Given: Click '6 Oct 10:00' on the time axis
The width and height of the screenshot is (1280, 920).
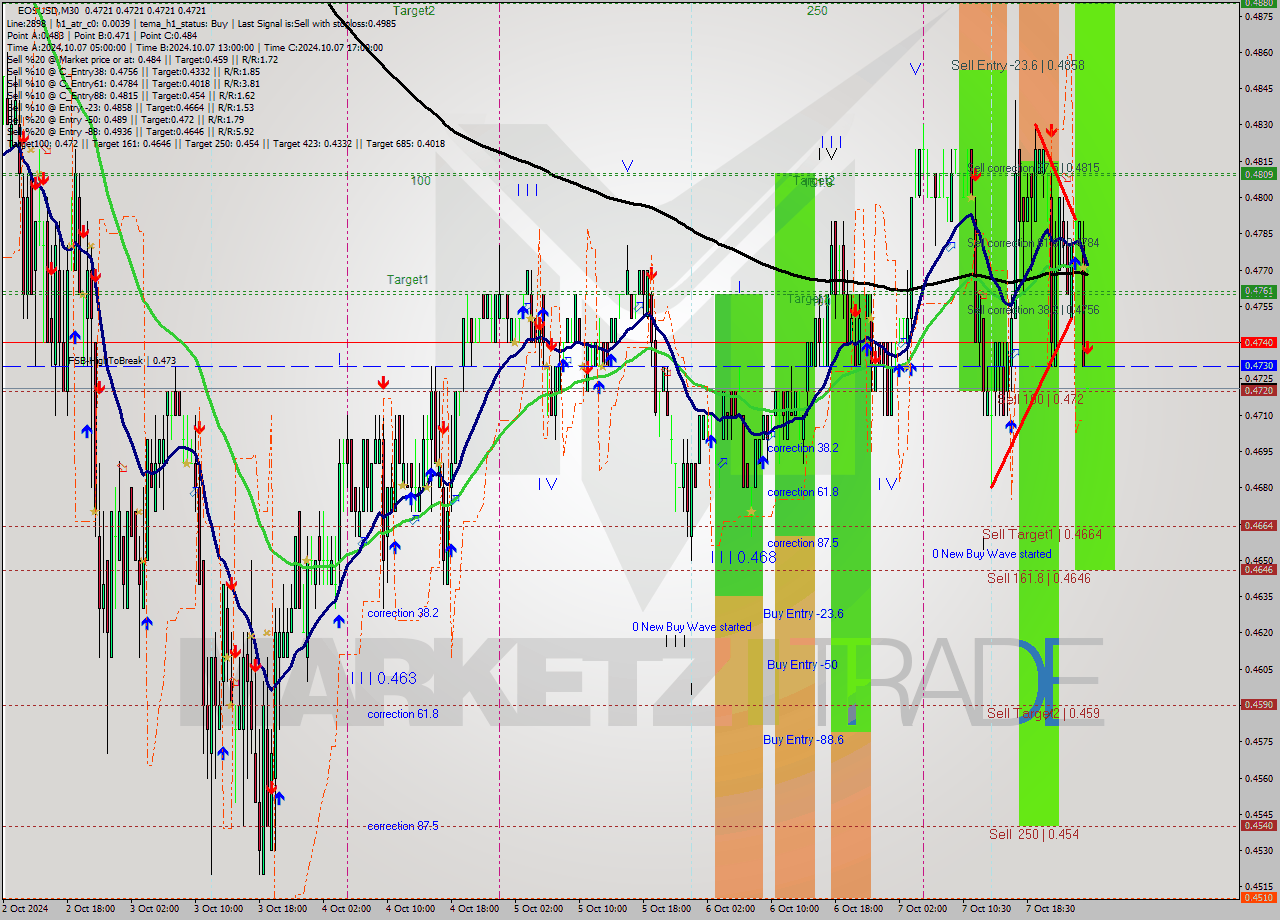Looking at the screenshot, I should (x=794, y=909).
